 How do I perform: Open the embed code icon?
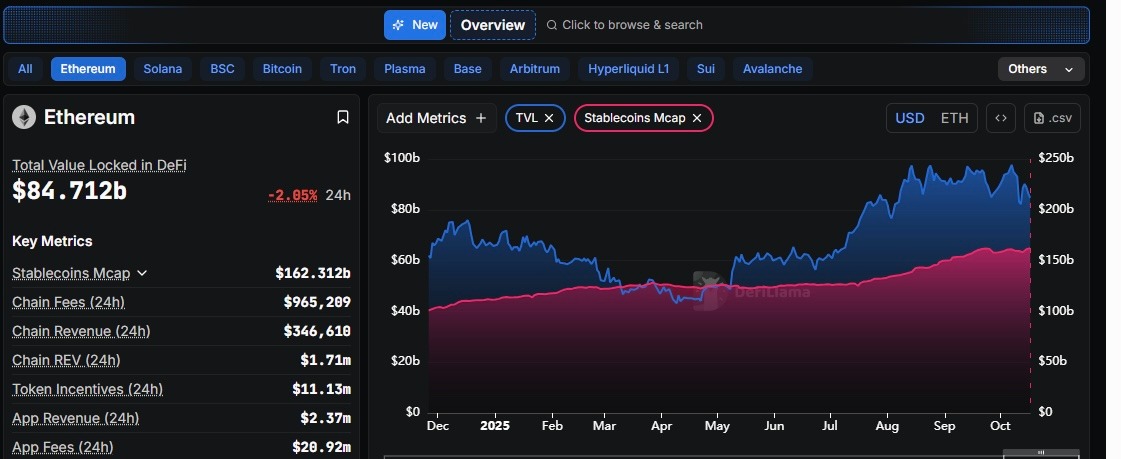coord(1000,118)
